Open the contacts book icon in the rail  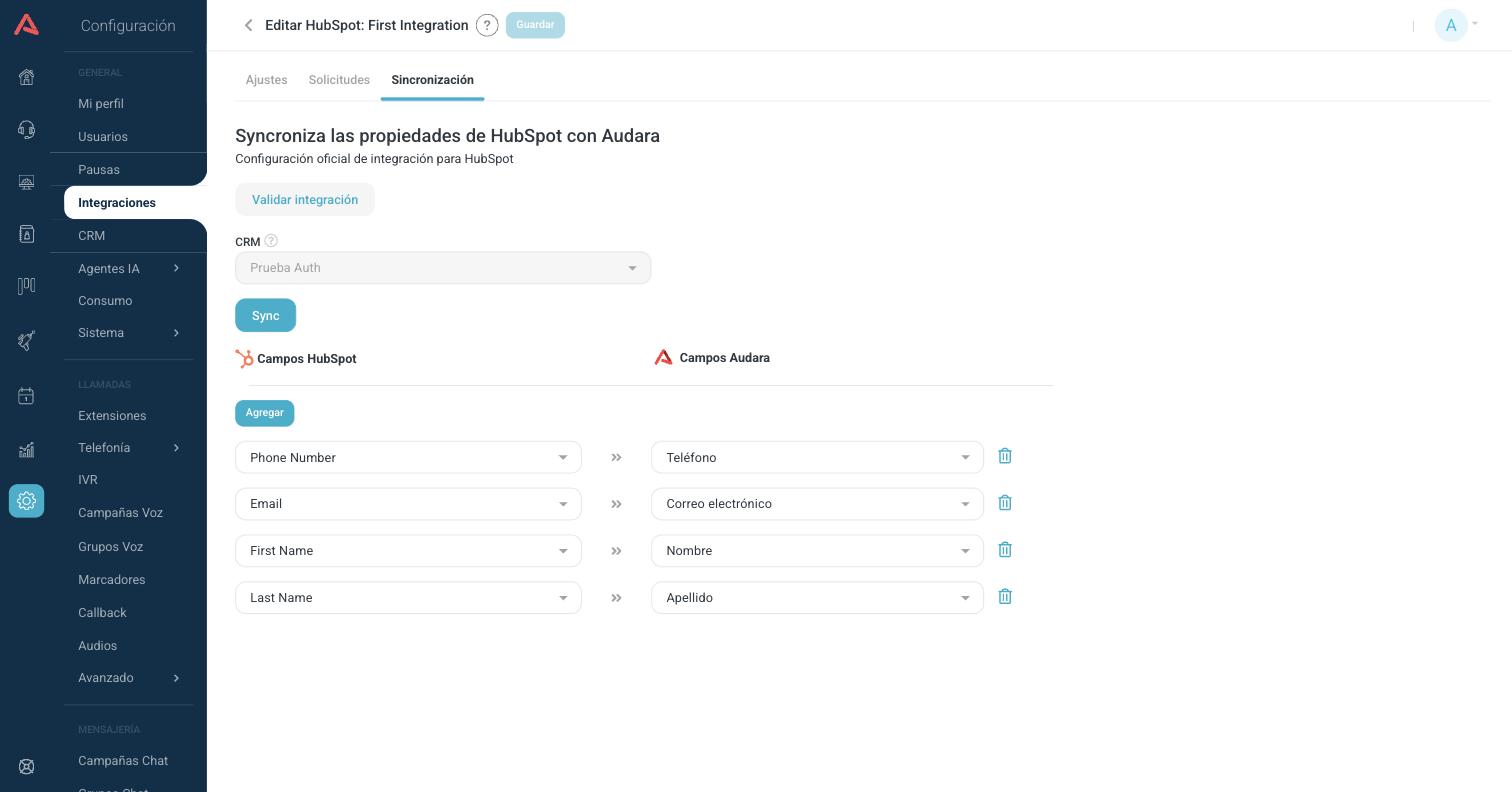(26, 234)
